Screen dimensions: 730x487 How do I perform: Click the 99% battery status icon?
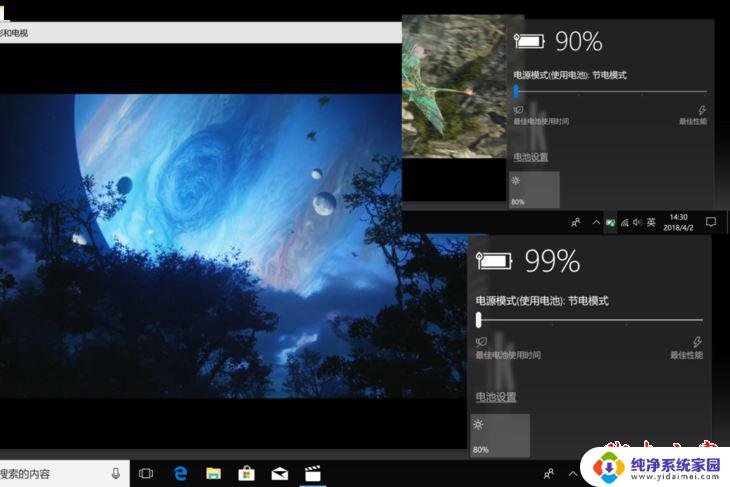coord(493,260)
